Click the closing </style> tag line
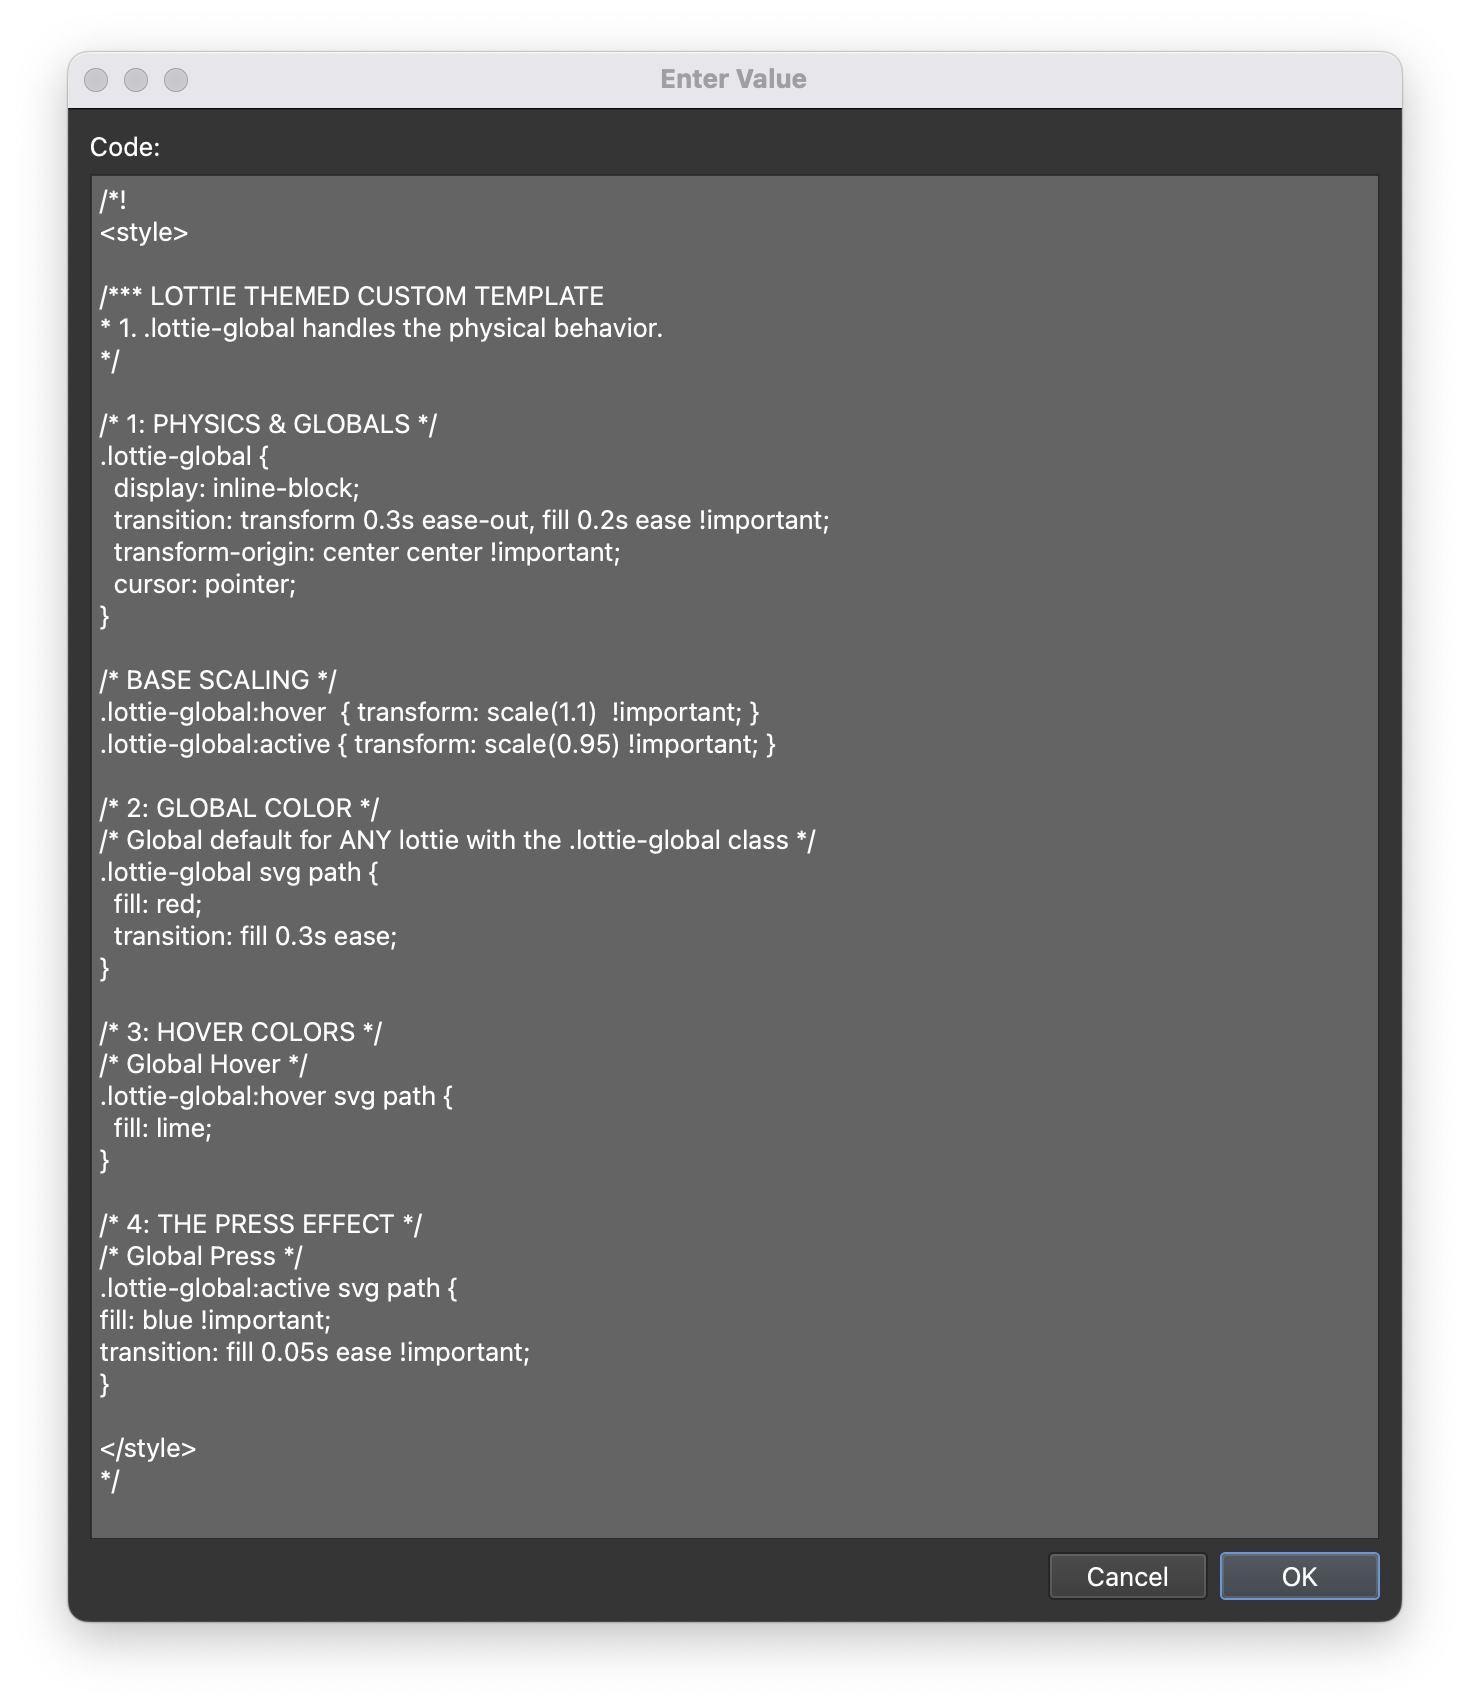 [x=148, y=1448]
